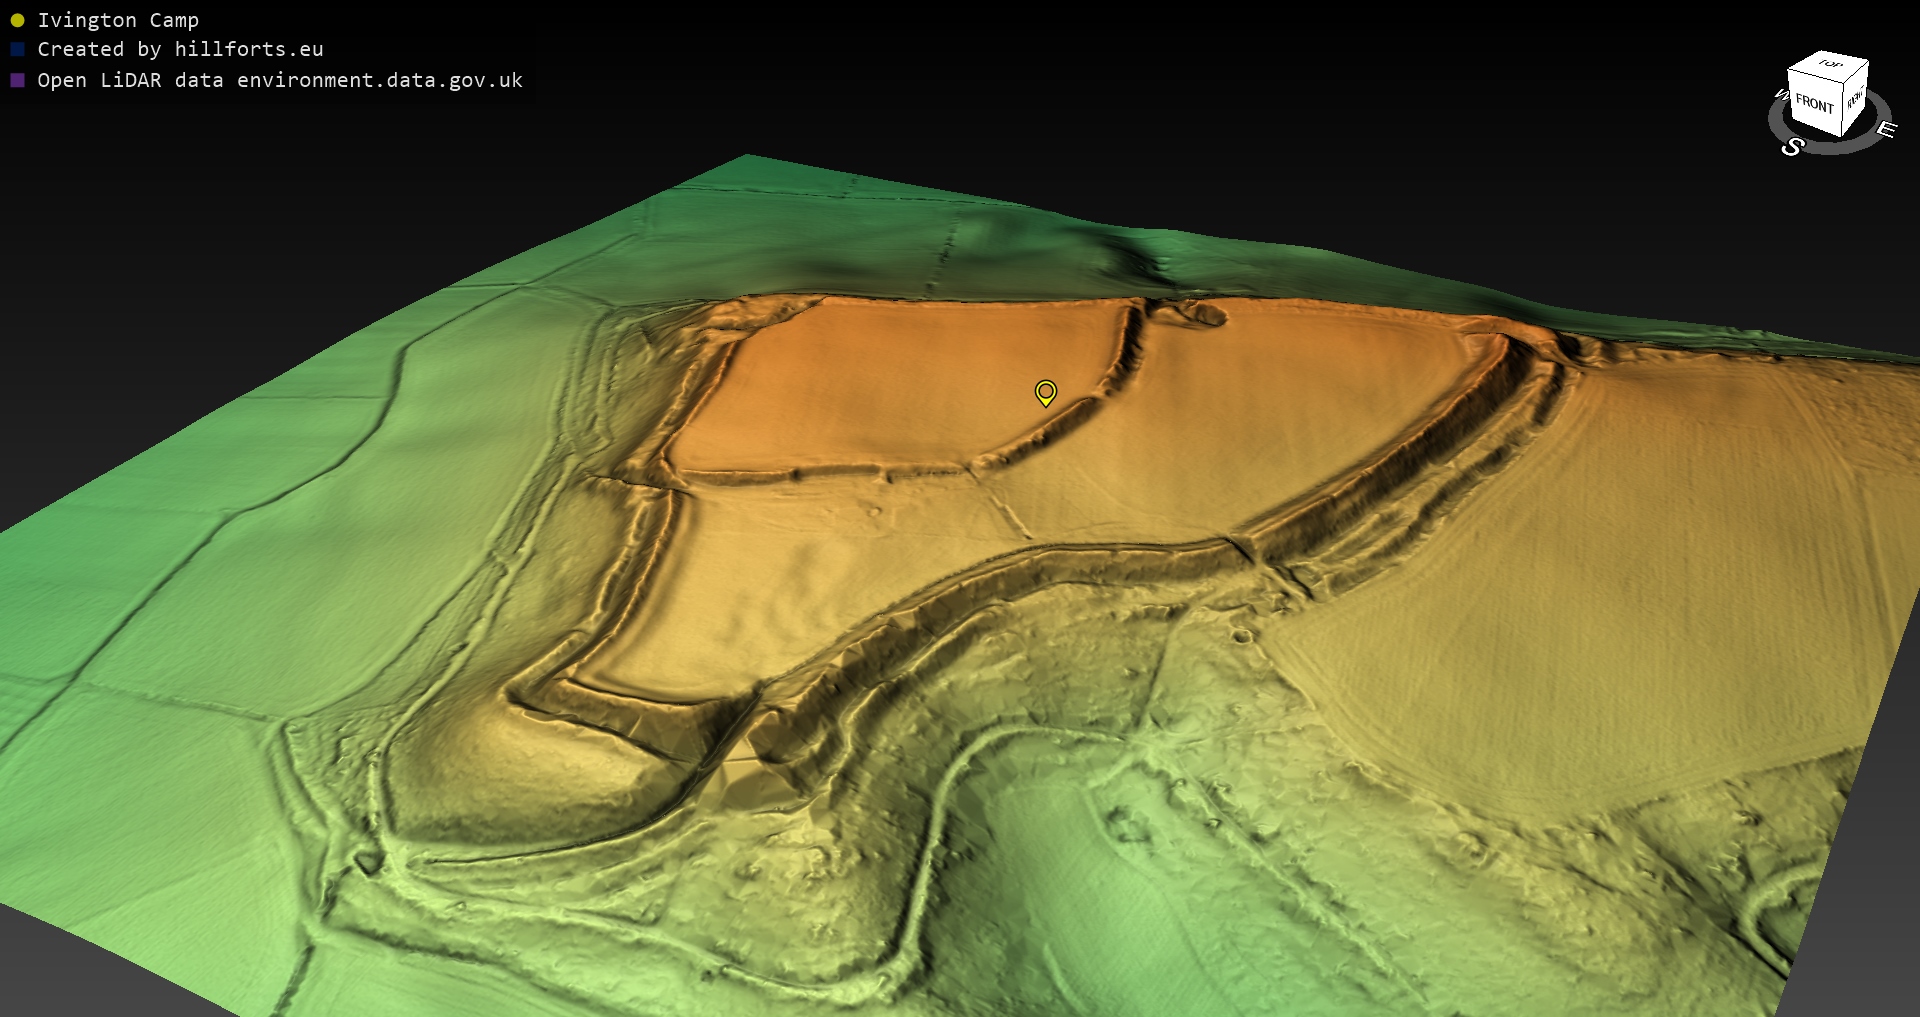
Task: Toggle the 'Created by hillforts.eu' legend entry
Action: 180,49
